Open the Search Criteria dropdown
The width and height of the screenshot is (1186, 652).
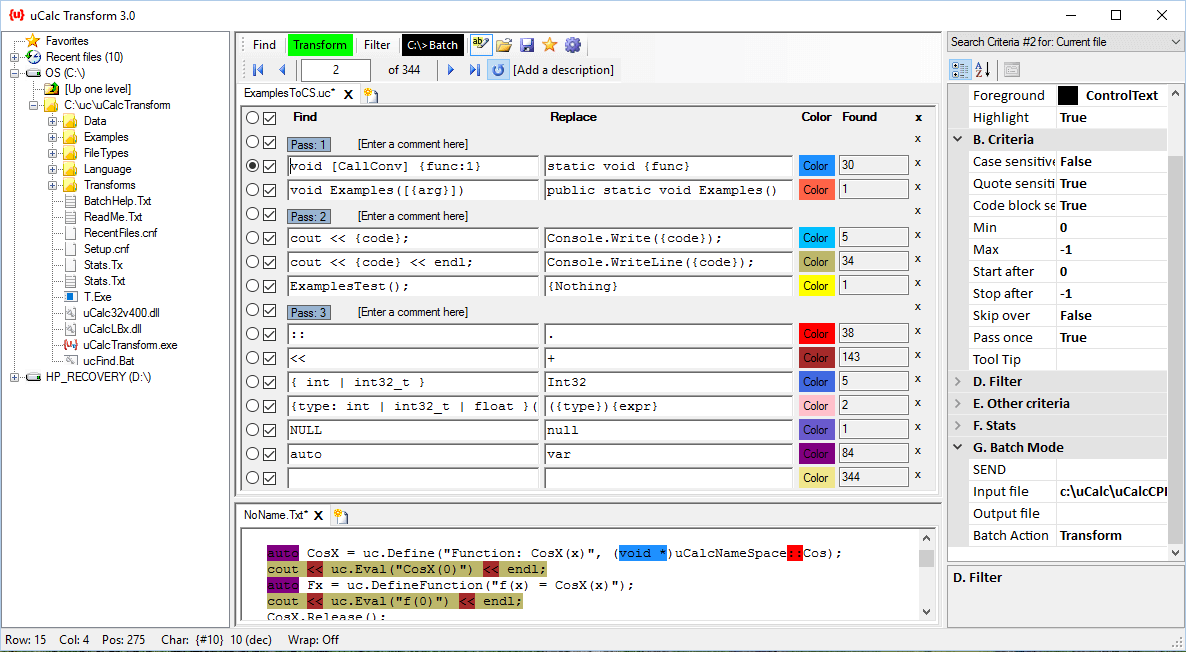click(x=1174, y=42)
